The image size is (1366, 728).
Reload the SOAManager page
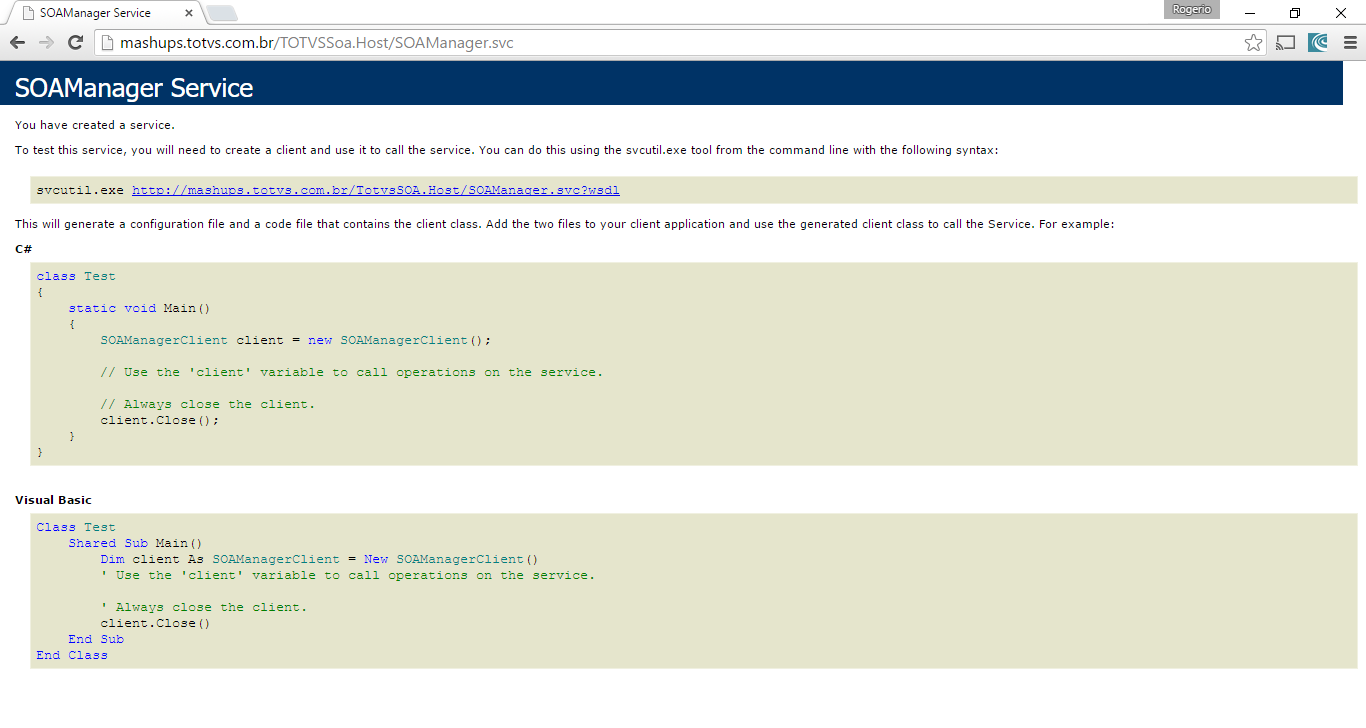[x=75, y=43]
